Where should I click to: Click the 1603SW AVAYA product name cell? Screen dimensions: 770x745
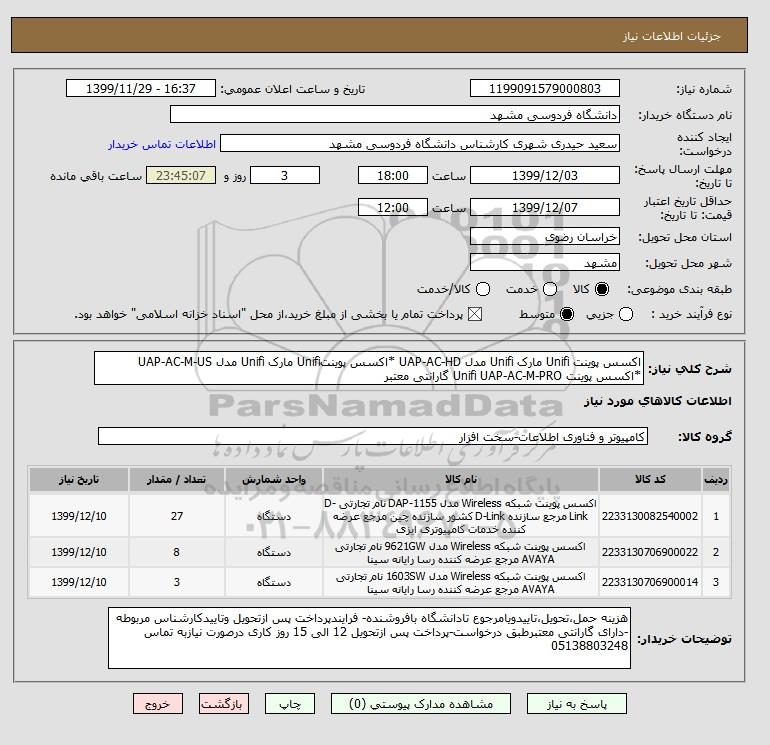pos(461,582)
